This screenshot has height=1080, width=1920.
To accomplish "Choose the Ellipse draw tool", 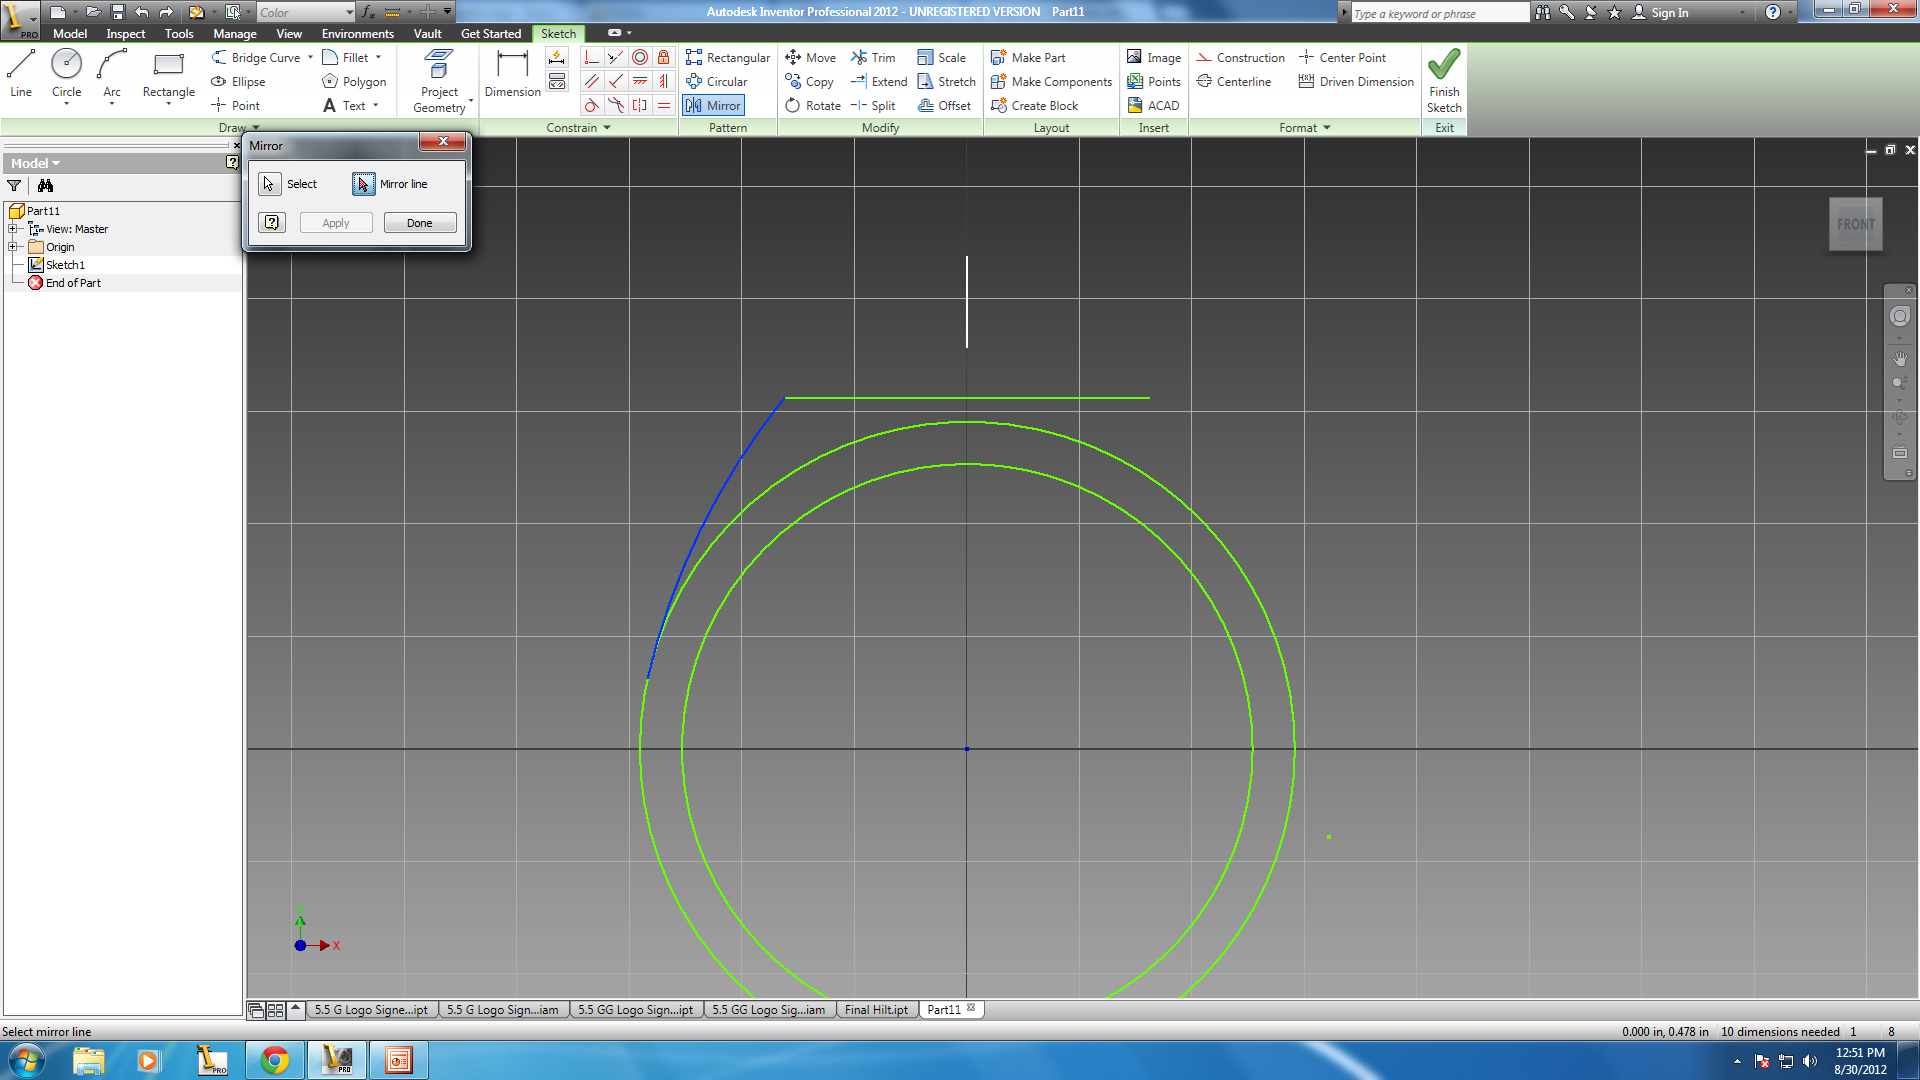I will coord(238,82).
